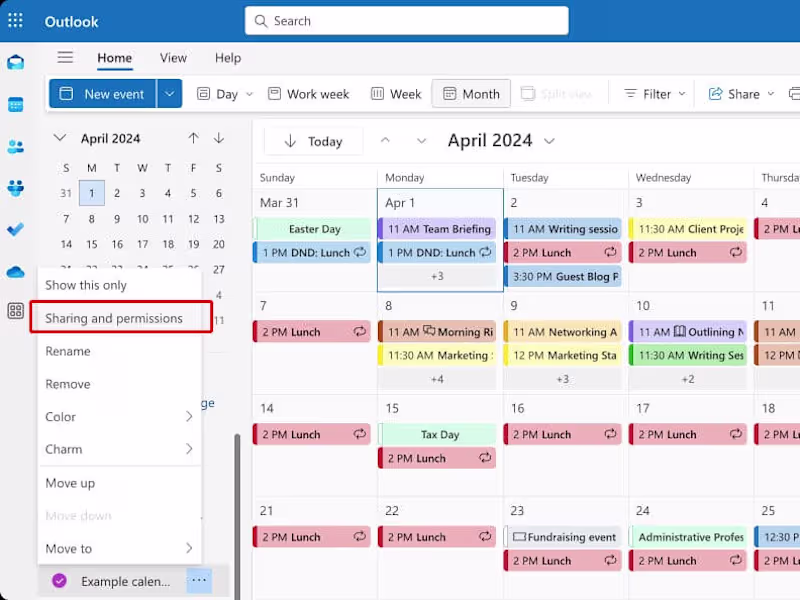Go to next month in mini calendar
The height and width of the screenshot is (600, 800).
pyautogui.click(x=219, y=138)
